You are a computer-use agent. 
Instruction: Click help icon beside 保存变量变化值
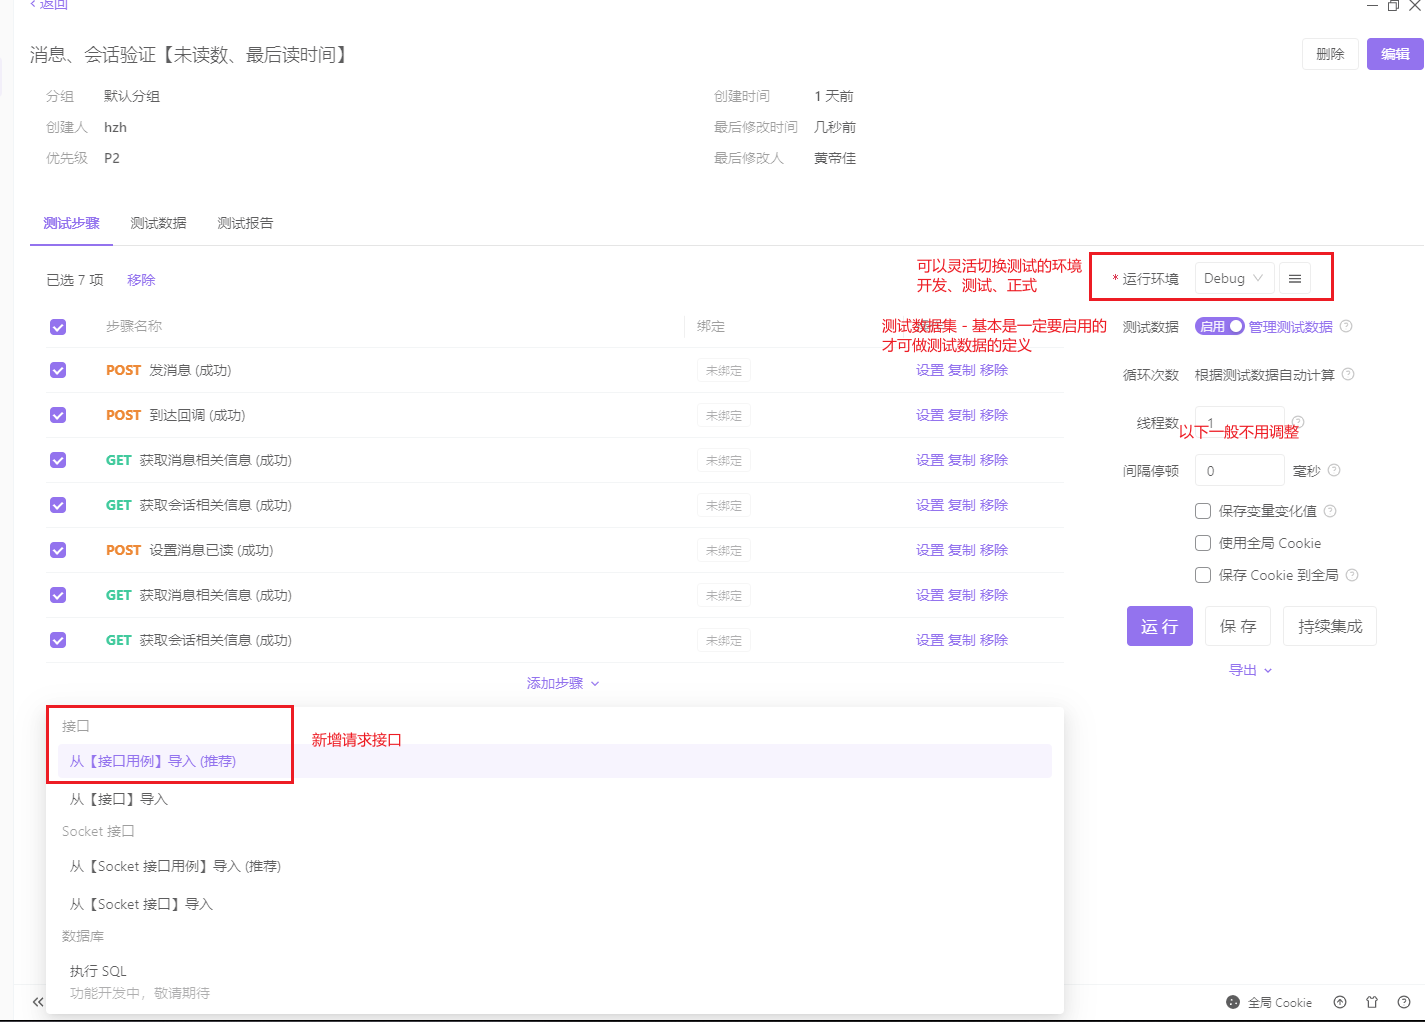tap(1330, 511)
